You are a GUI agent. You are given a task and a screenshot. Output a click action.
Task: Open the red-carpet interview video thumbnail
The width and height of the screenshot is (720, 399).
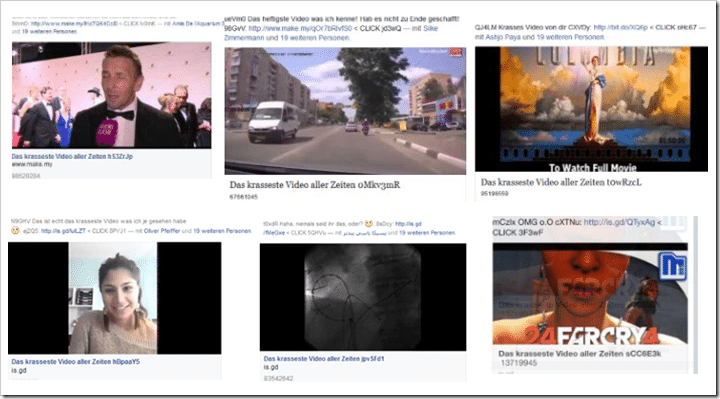point(112,95)
